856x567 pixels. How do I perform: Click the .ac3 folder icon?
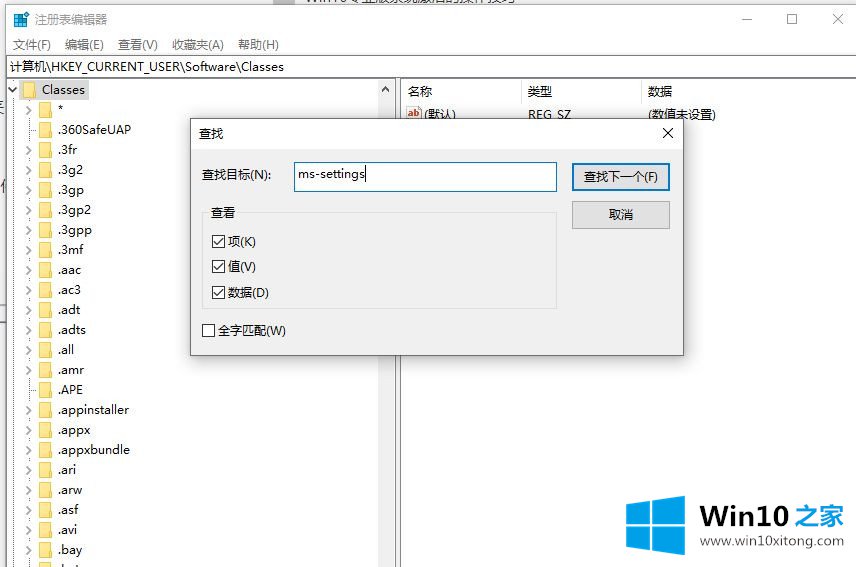tap(45, 290)
